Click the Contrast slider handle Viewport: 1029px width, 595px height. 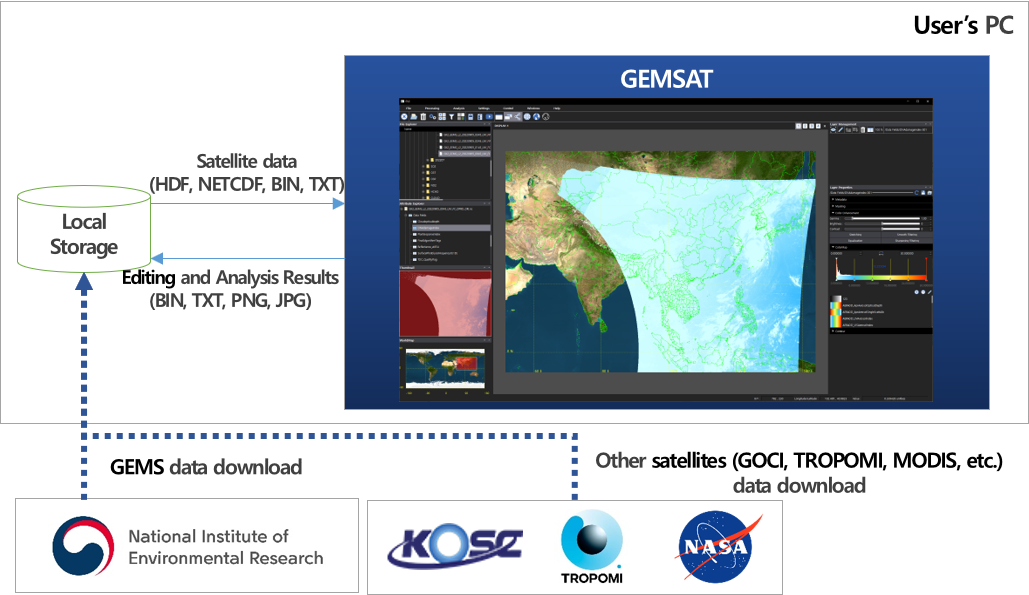coord(882,229)
